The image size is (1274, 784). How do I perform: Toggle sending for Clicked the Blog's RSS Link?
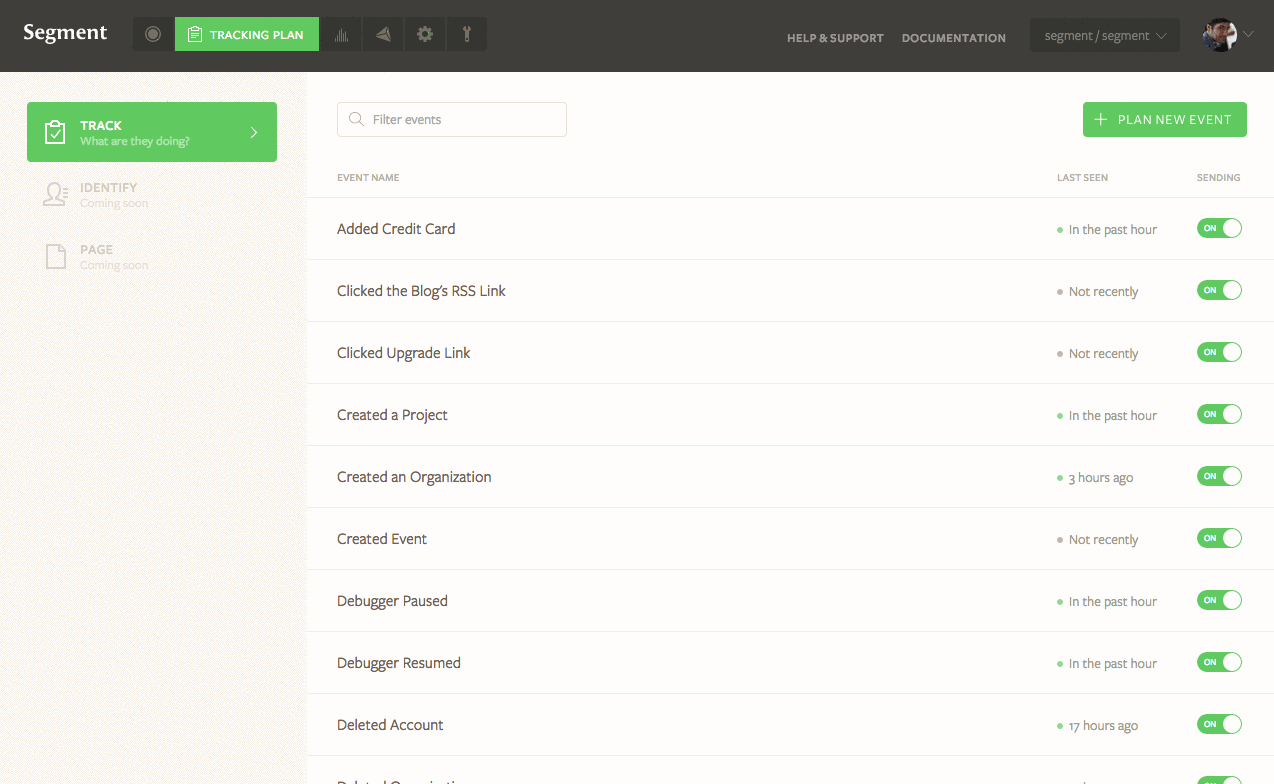pyautogui.click(x=1219, y=290)
